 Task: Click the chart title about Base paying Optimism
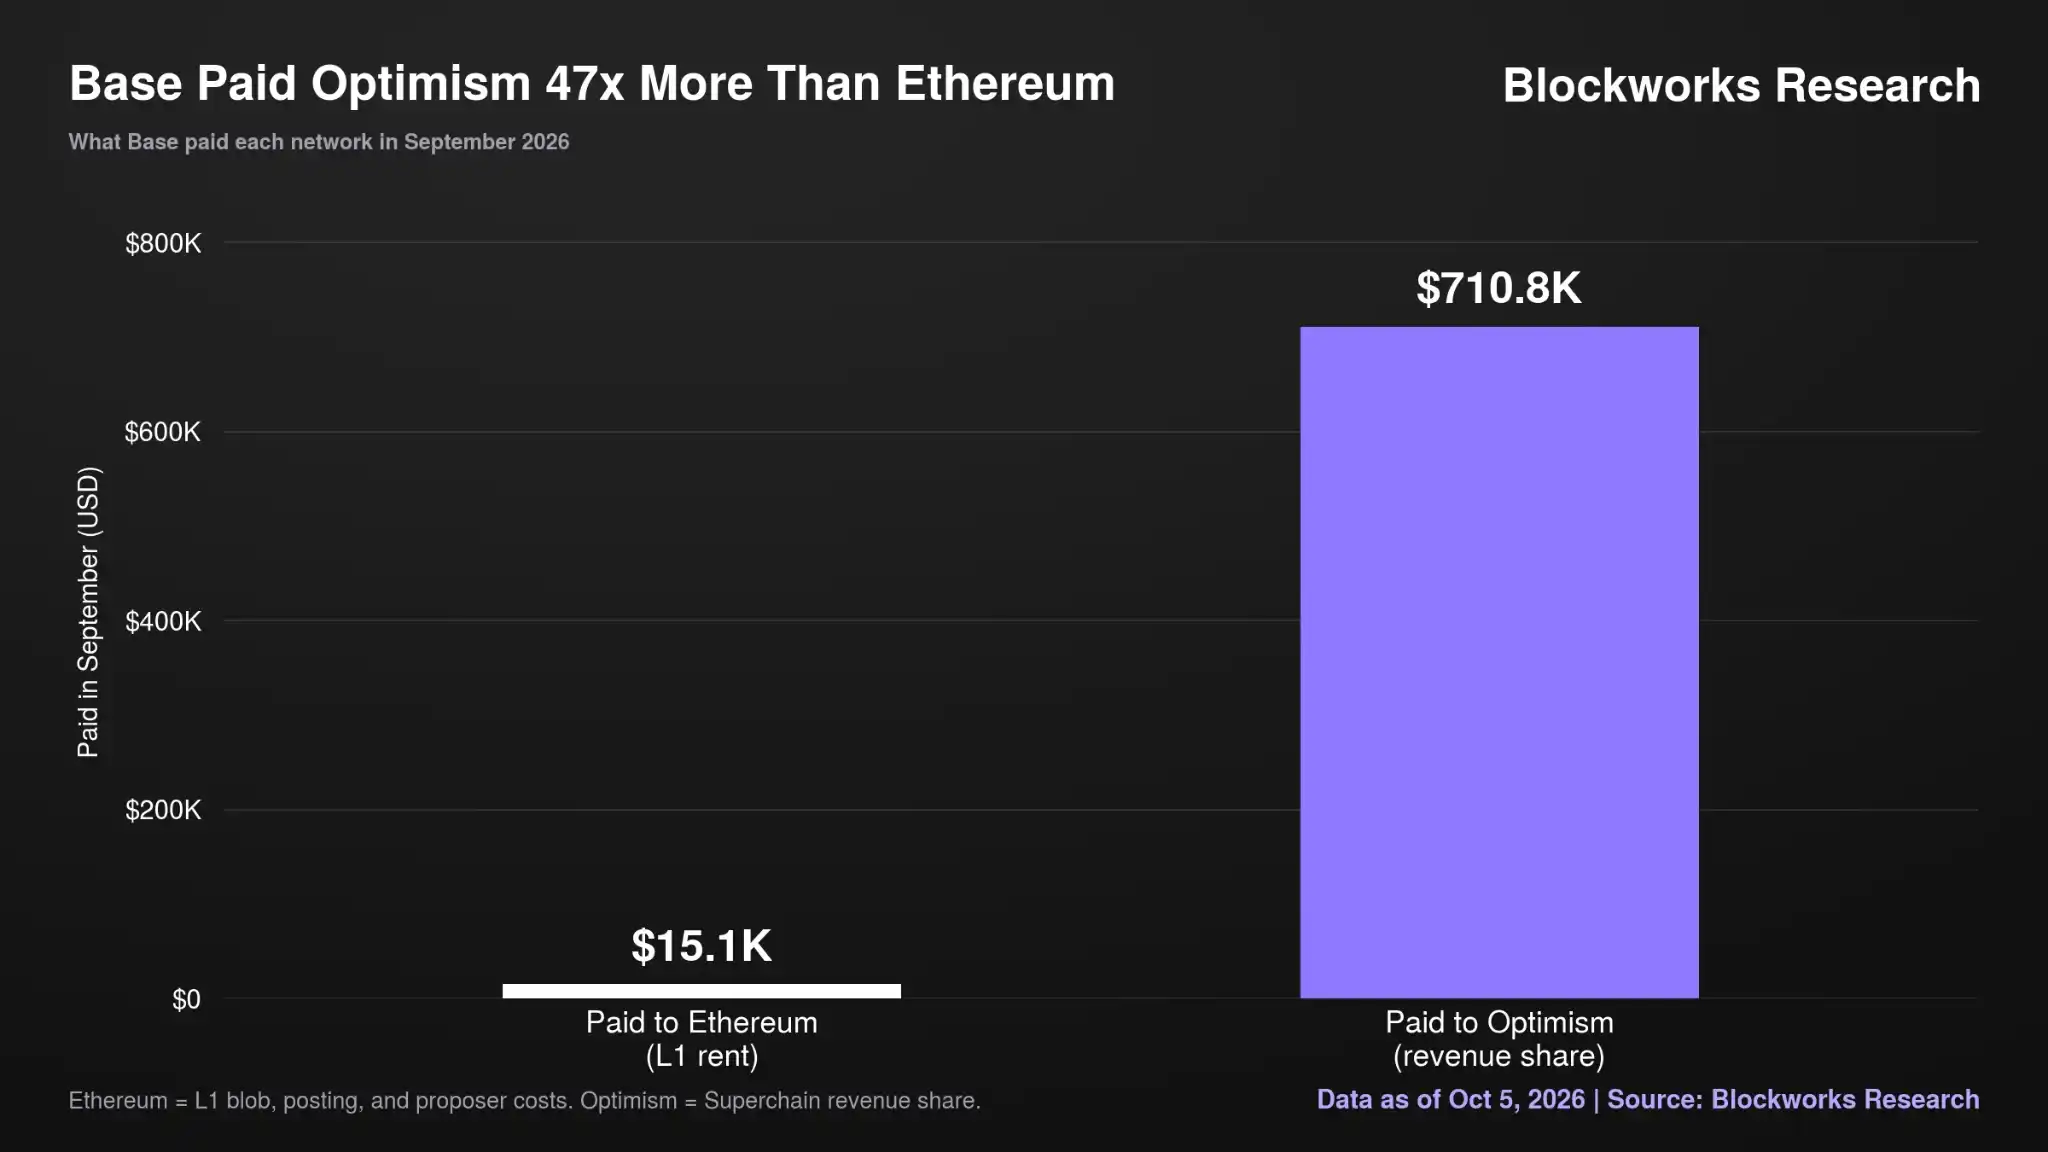pyautogui.click(x=592, y=83)
